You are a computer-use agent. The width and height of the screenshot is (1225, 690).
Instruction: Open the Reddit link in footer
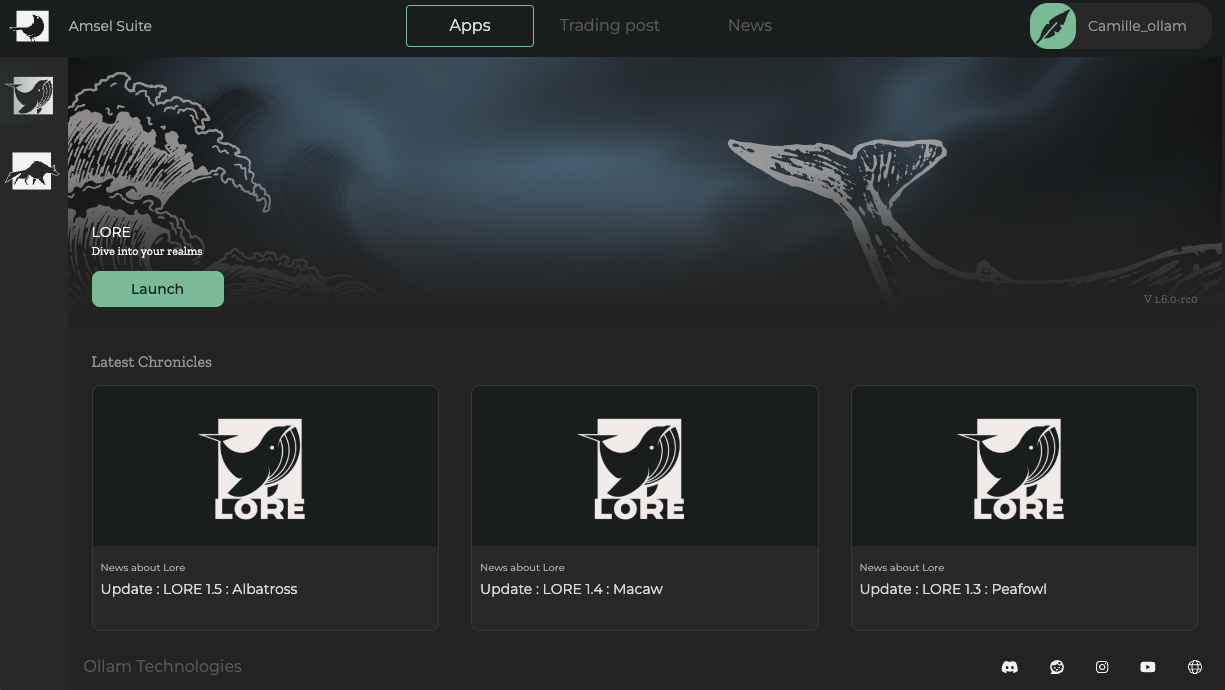point(1056,667)
